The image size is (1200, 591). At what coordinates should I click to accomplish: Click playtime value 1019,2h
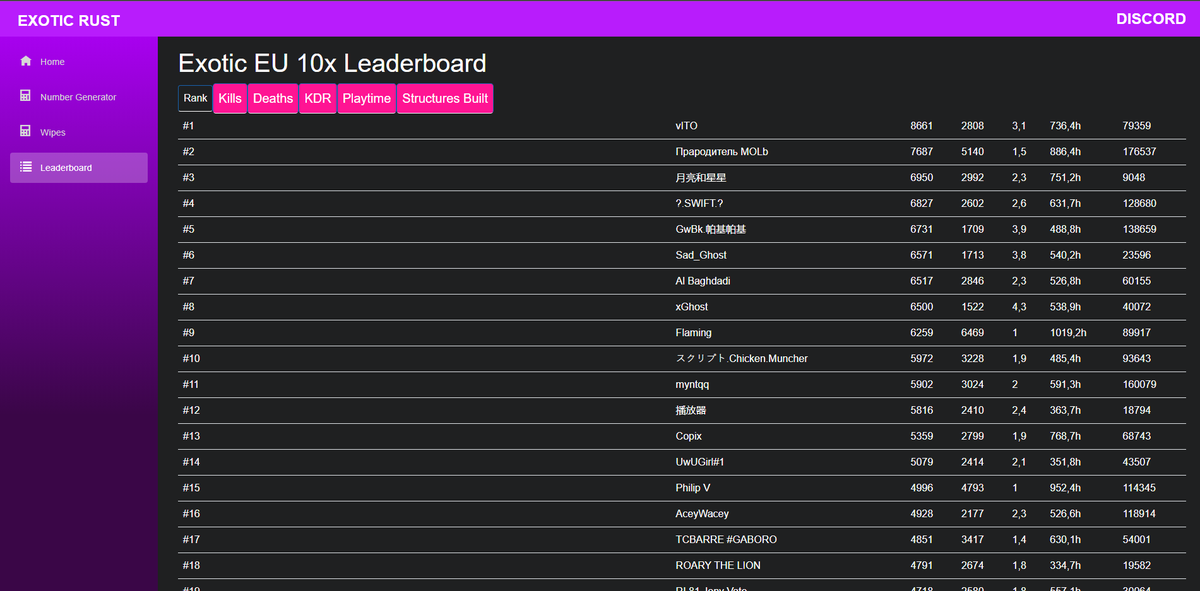click(x=1068, y=333)
